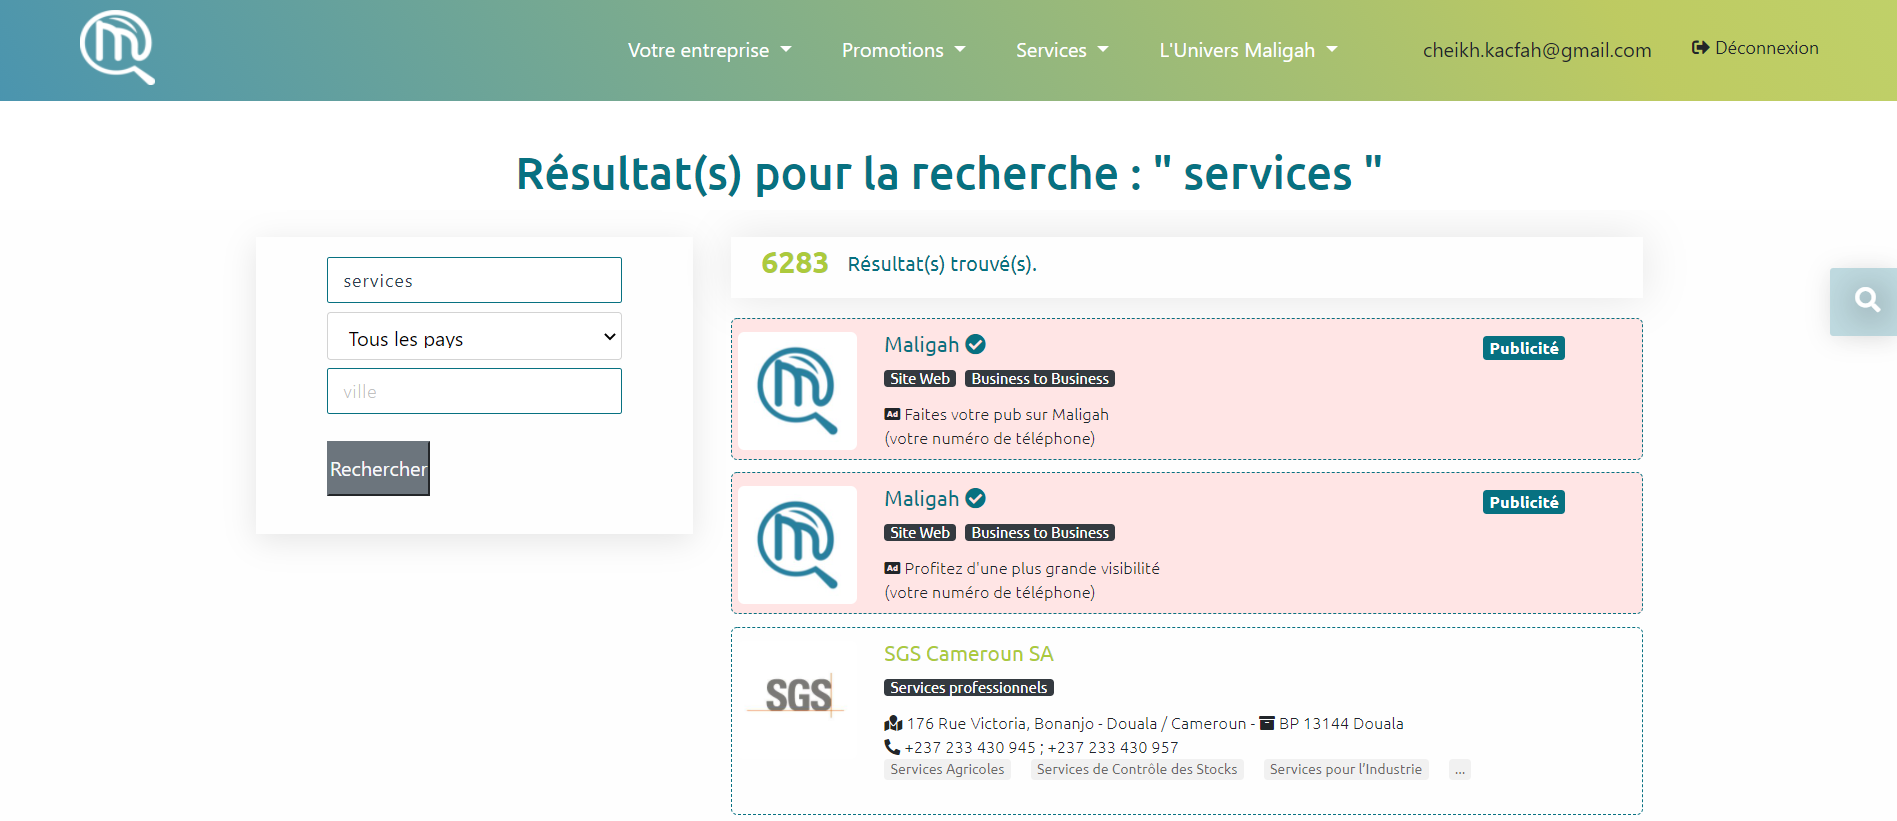
Task: Click Site Web tag on second Maligah listing
Action: [x=920, y=533]
